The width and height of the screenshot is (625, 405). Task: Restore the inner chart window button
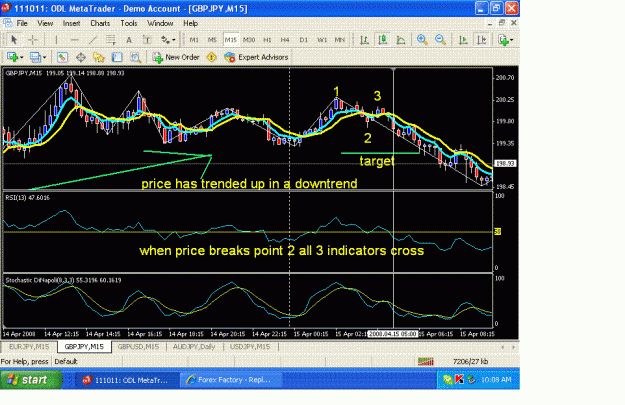[502, 23]
